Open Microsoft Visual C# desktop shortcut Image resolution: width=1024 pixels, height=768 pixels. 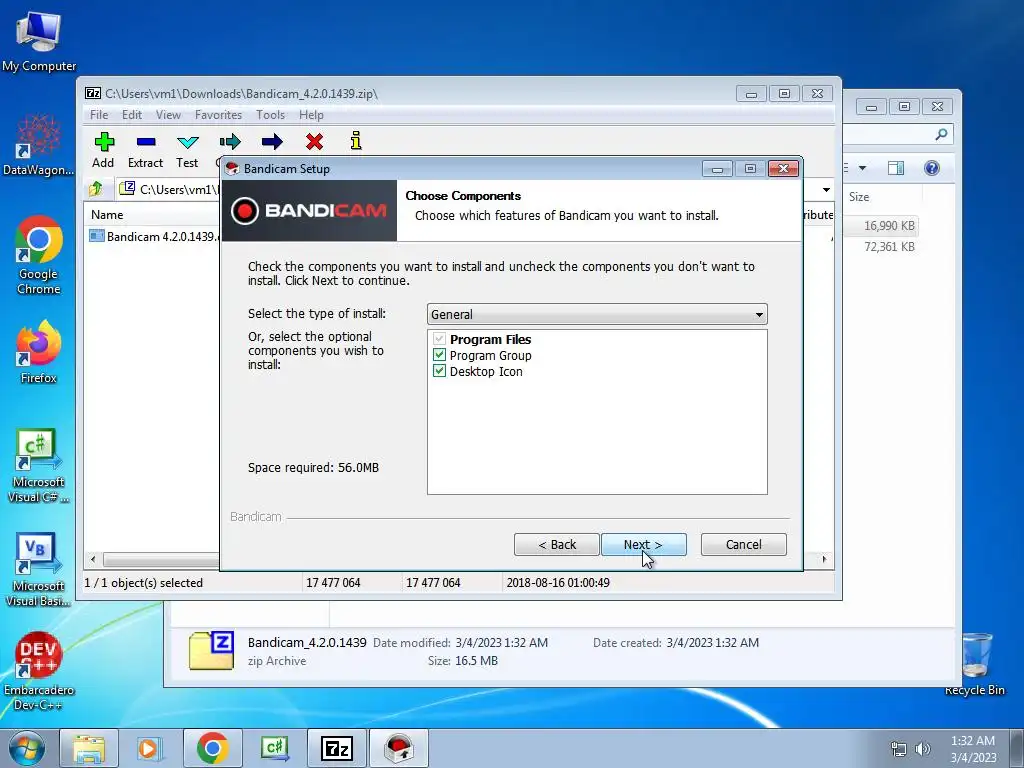click(x=39, y=466)
